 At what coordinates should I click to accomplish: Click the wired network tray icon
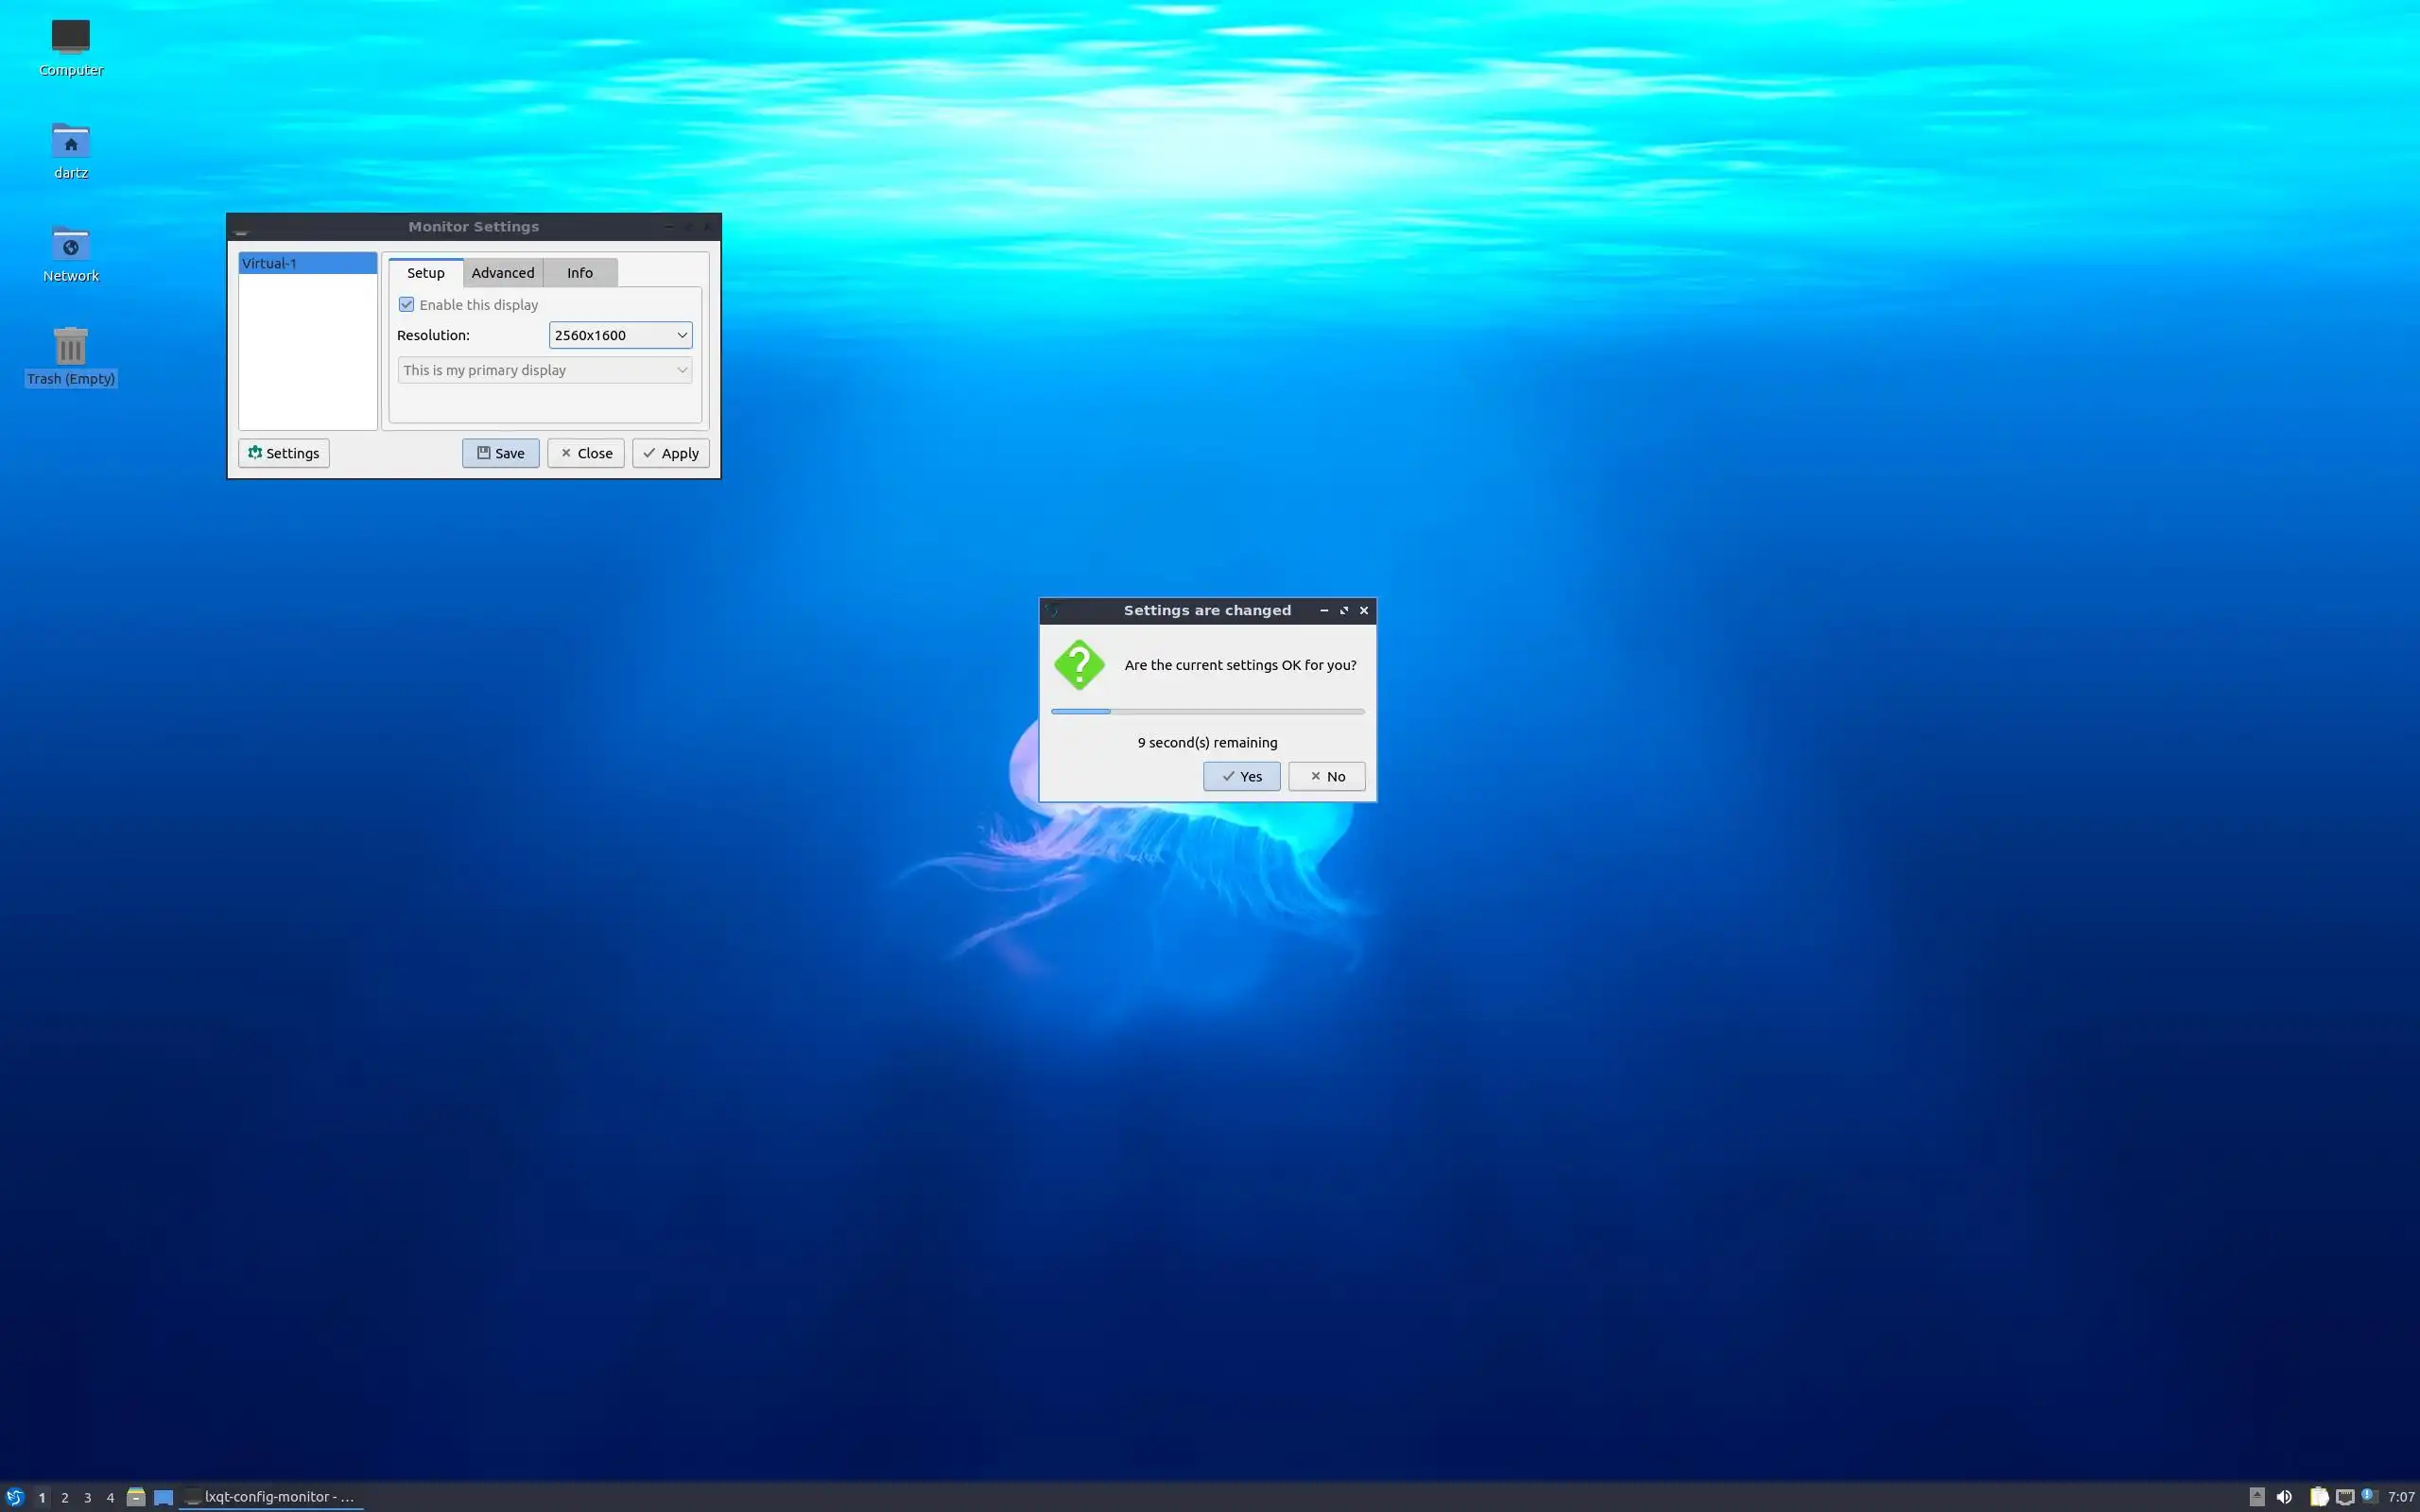click(2344, 1497)
